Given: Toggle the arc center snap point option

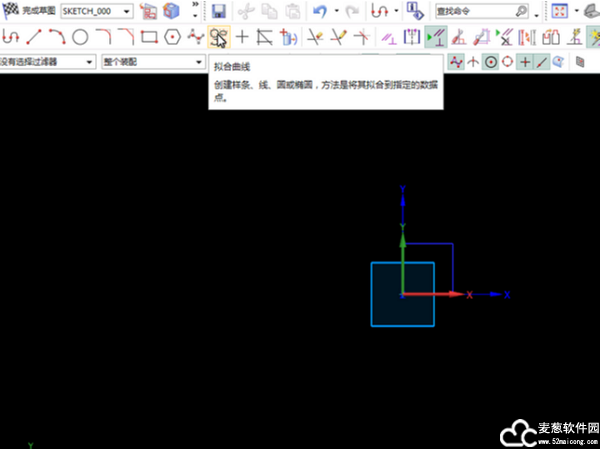Looking at the screenshot, I should tap(490, 62).
